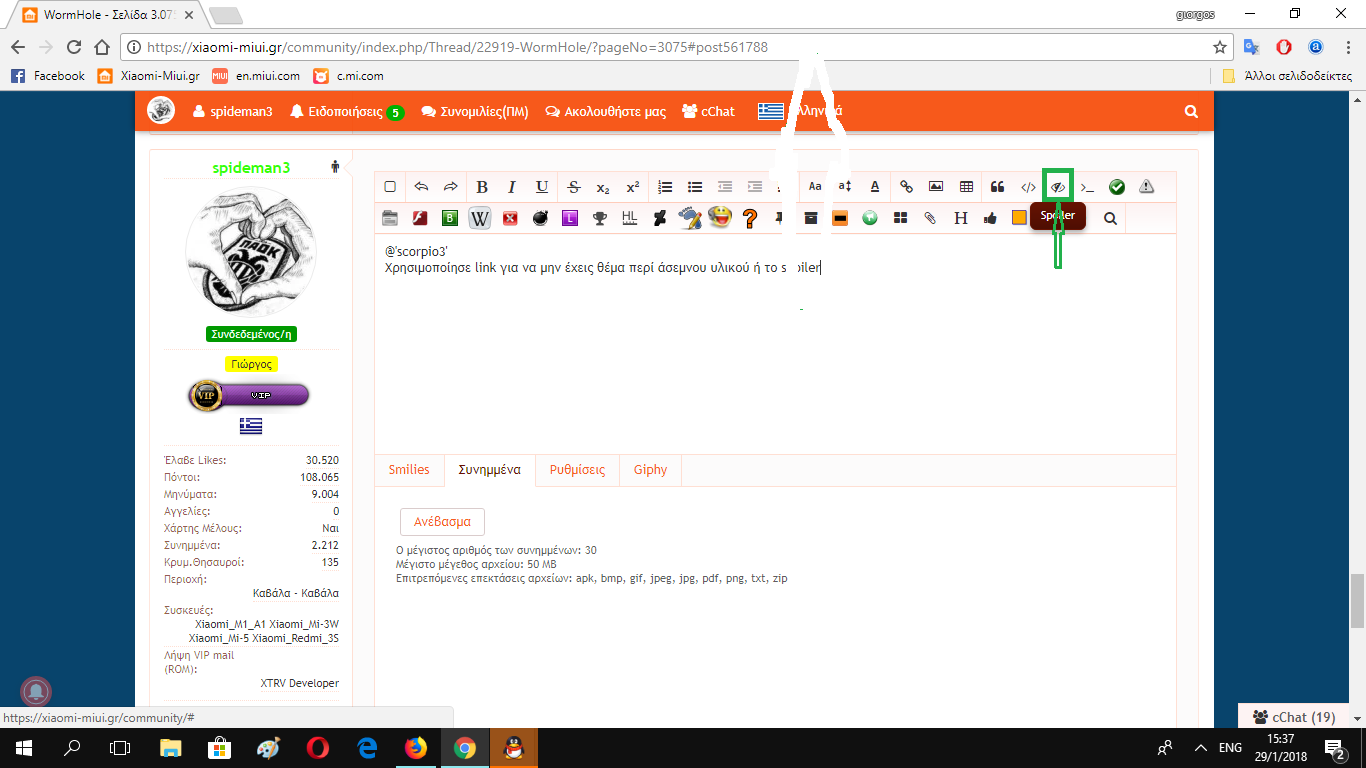The image size is (1366, 768).
Task: Click the page vertical scrollbar thumb
Action: pos(1357,600)
